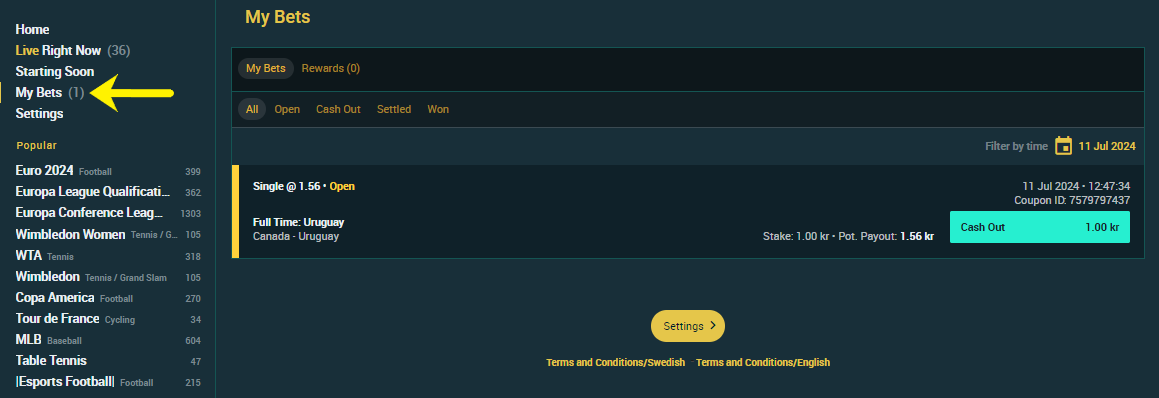The width and height of the screenshot is (1159, 398).
Task: Click the My Bets page heading
Action: (278, 17)
